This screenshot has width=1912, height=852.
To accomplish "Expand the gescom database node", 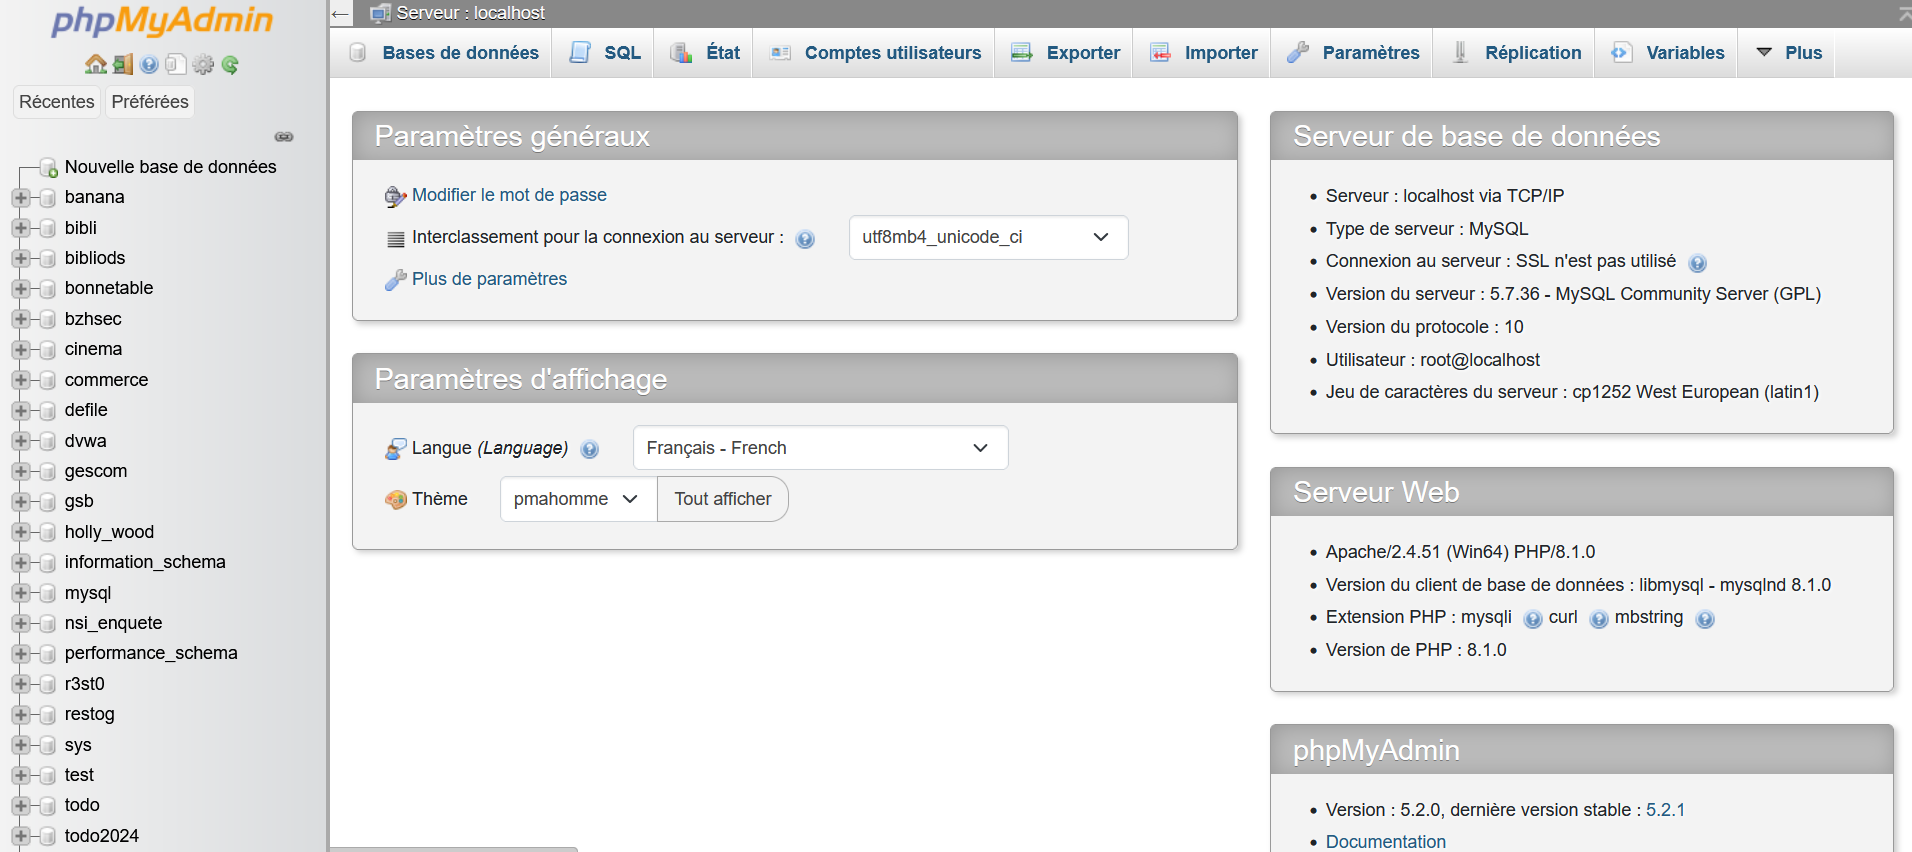I will coord(21,471).
